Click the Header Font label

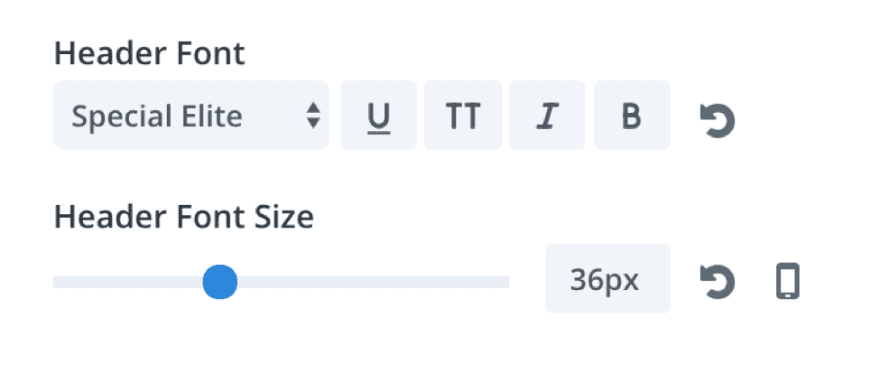[x=149, y=54]
